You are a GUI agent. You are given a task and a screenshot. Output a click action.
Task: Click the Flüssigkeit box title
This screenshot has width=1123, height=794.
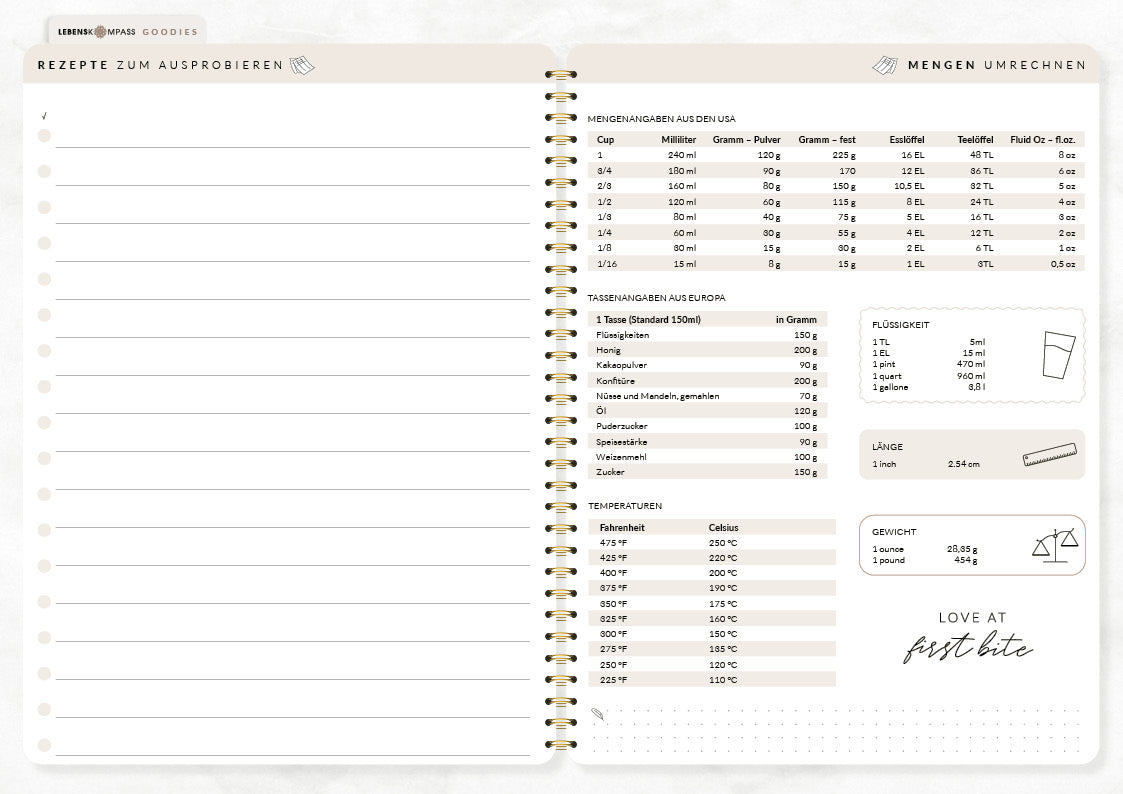tap(900, 325)
